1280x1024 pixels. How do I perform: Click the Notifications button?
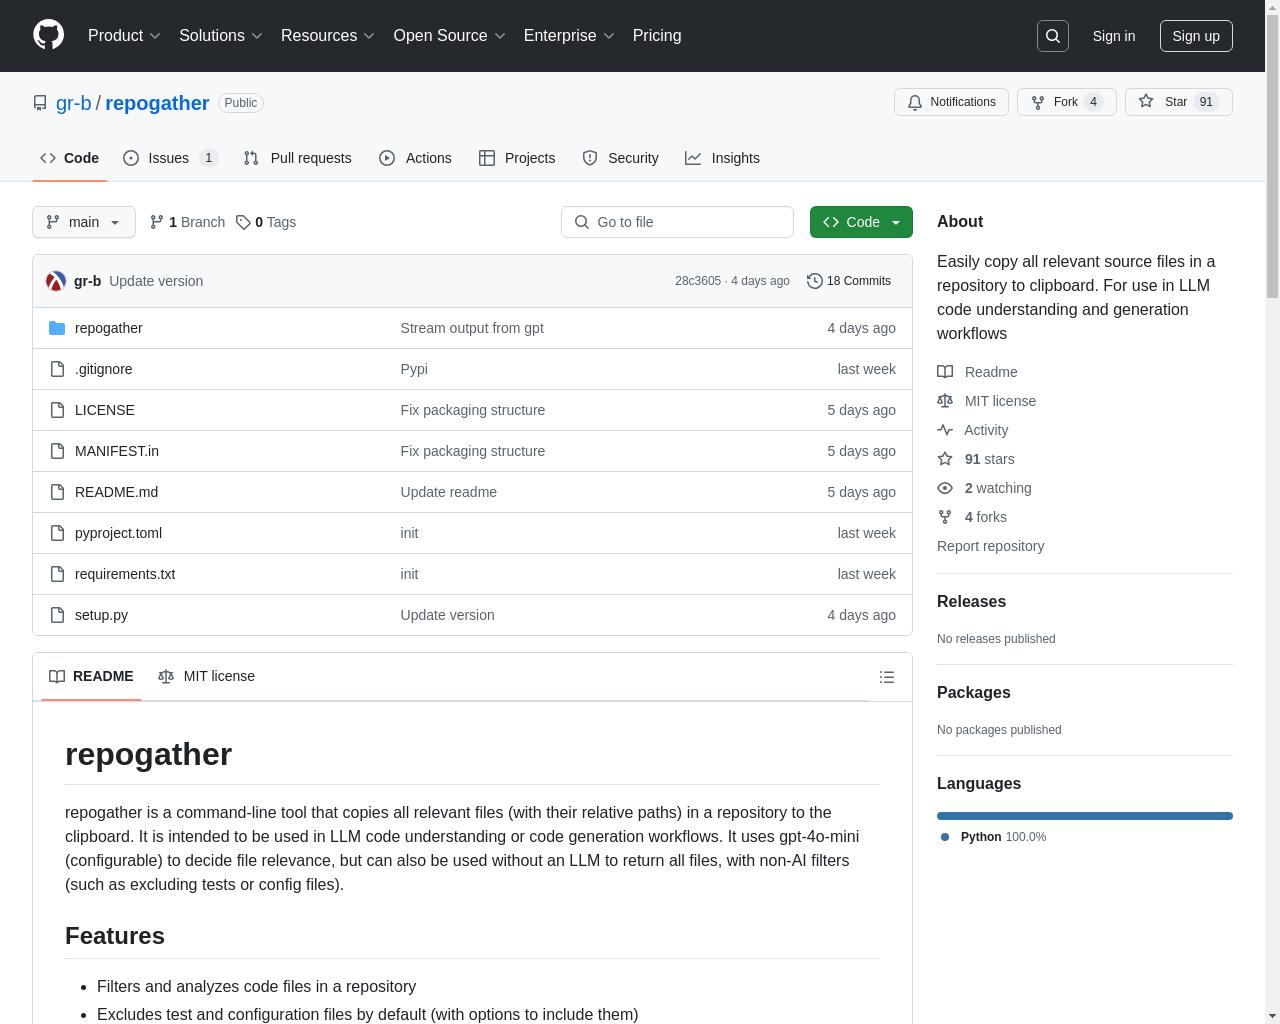951,102
